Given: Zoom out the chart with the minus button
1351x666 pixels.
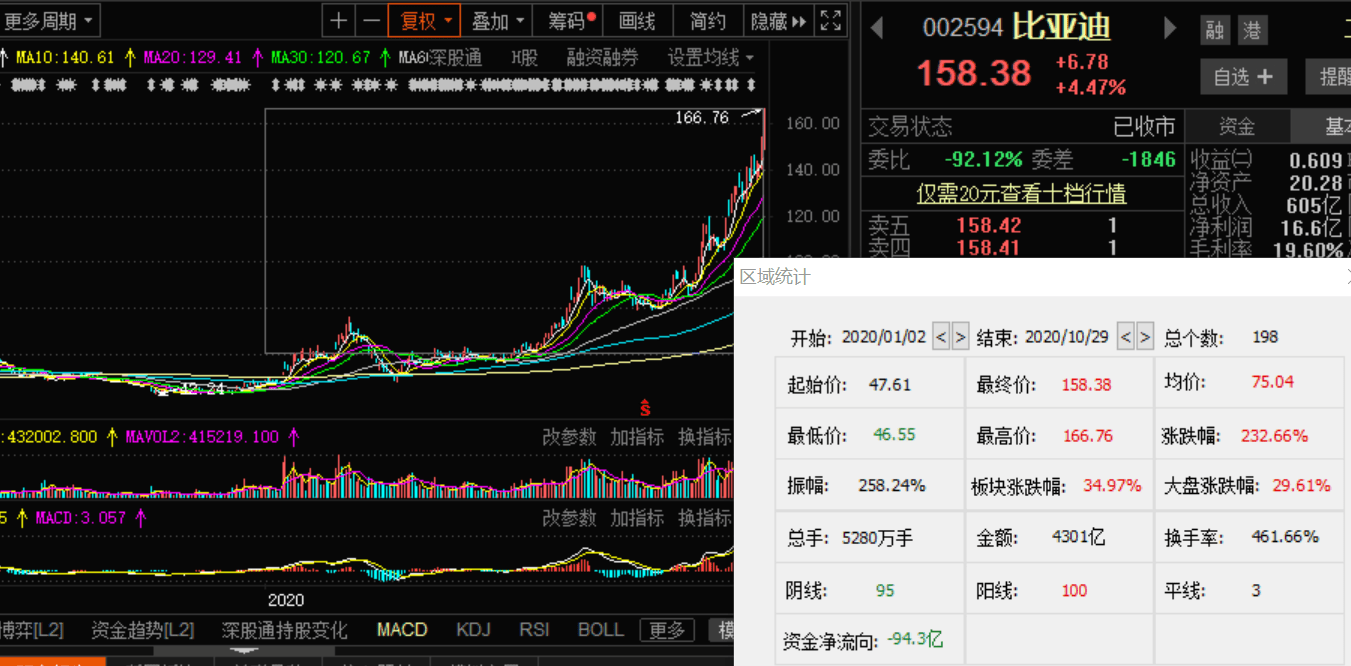Looking at the screenshot, I should 371,20.
